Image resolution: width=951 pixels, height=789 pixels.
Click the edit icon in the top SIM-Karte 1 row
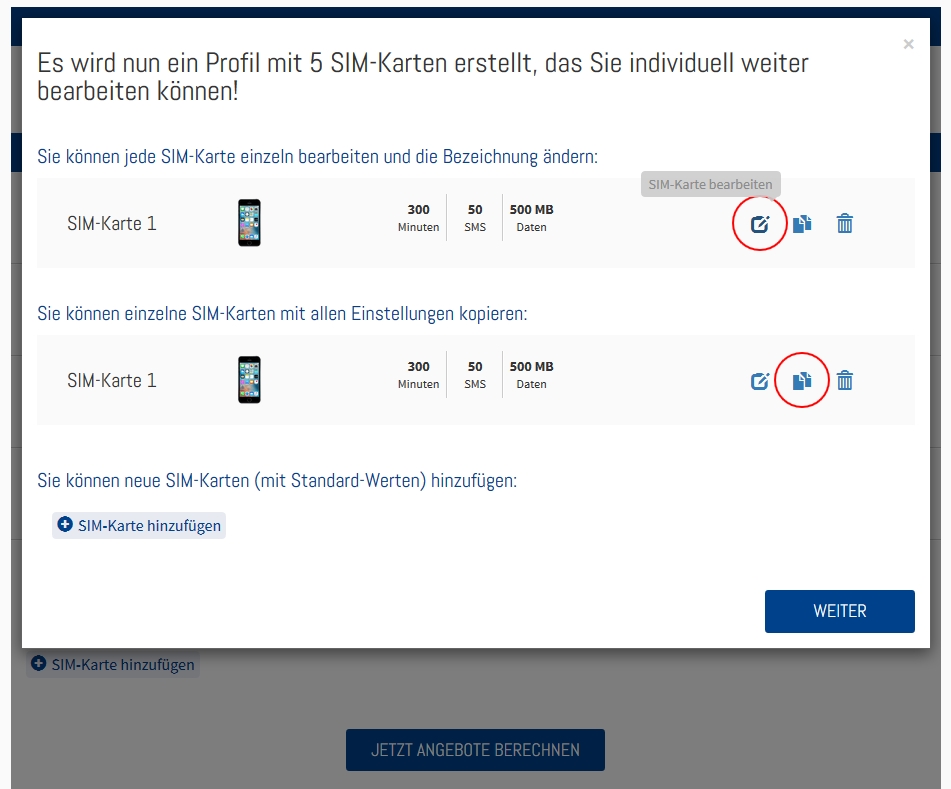[x=760, y=224]
